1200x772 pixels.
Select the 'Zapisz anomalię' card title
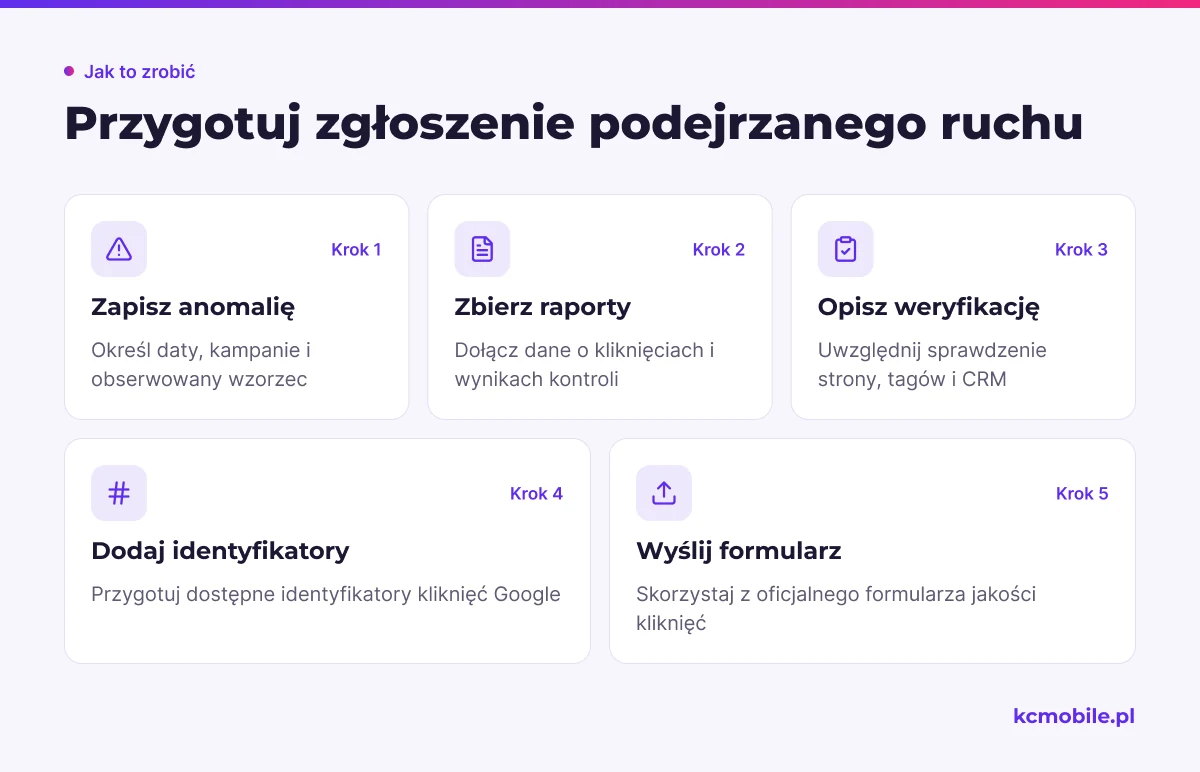(193, 307)
